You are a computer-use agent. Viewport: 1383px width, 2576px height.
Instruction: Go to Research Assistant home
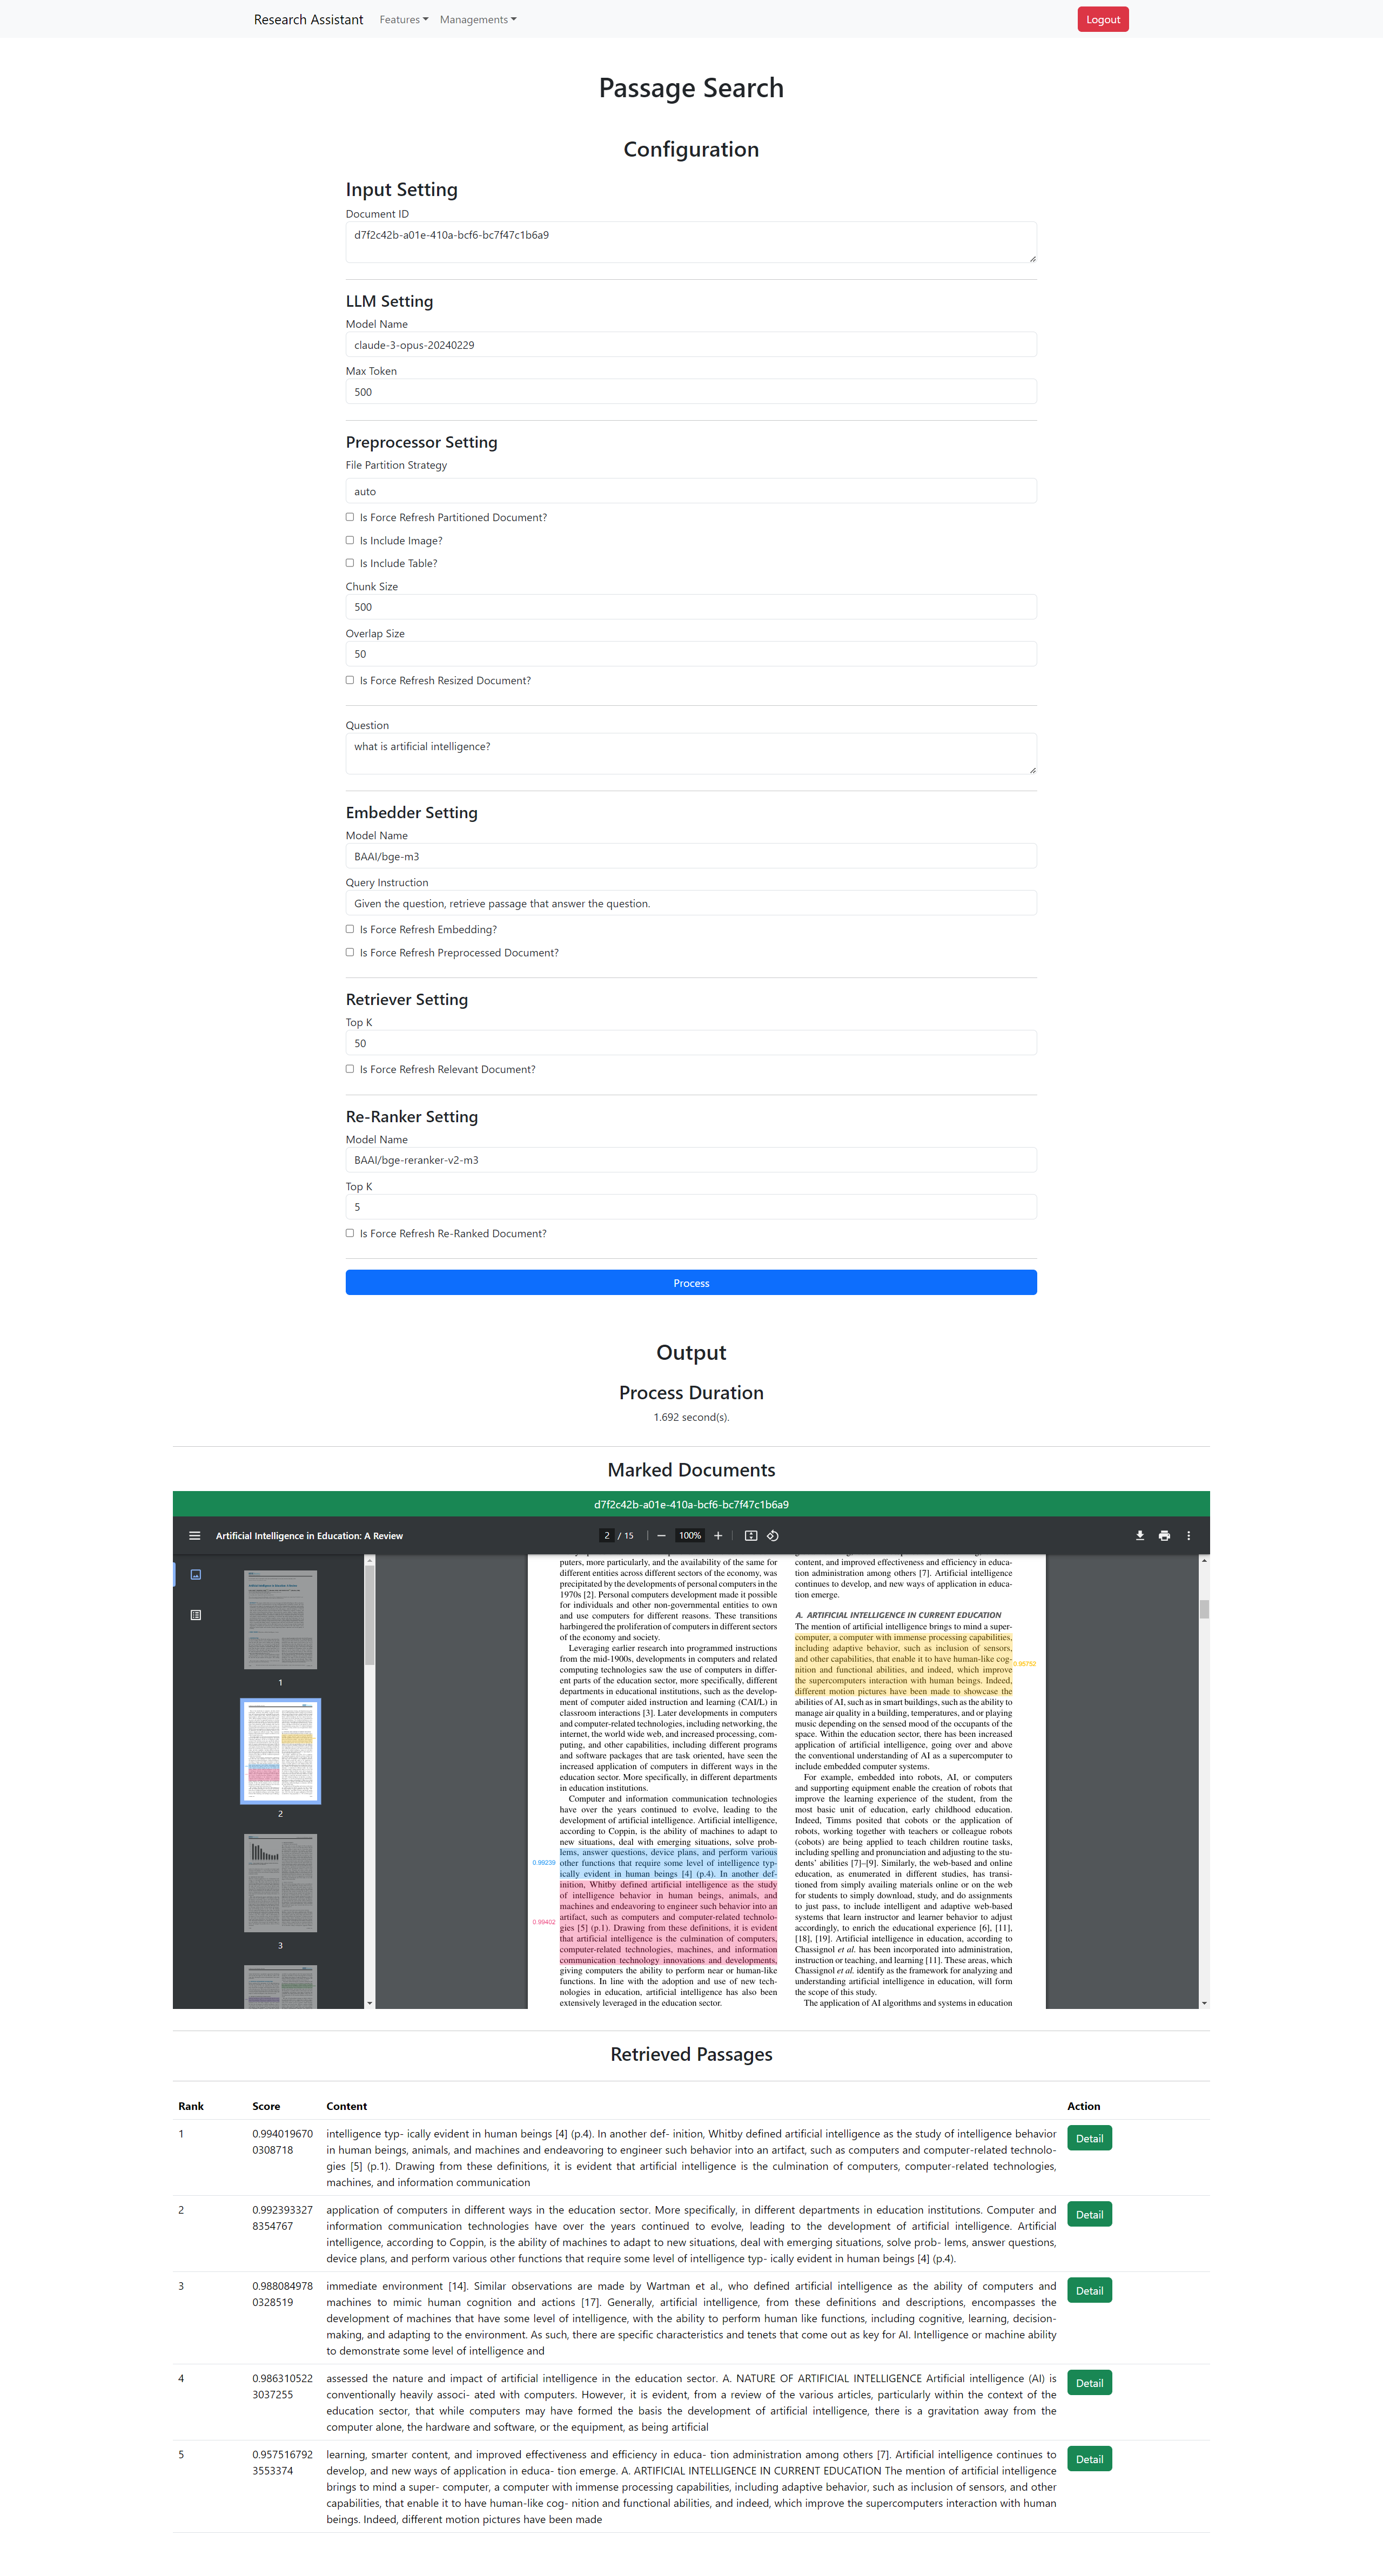pos(308,19)
